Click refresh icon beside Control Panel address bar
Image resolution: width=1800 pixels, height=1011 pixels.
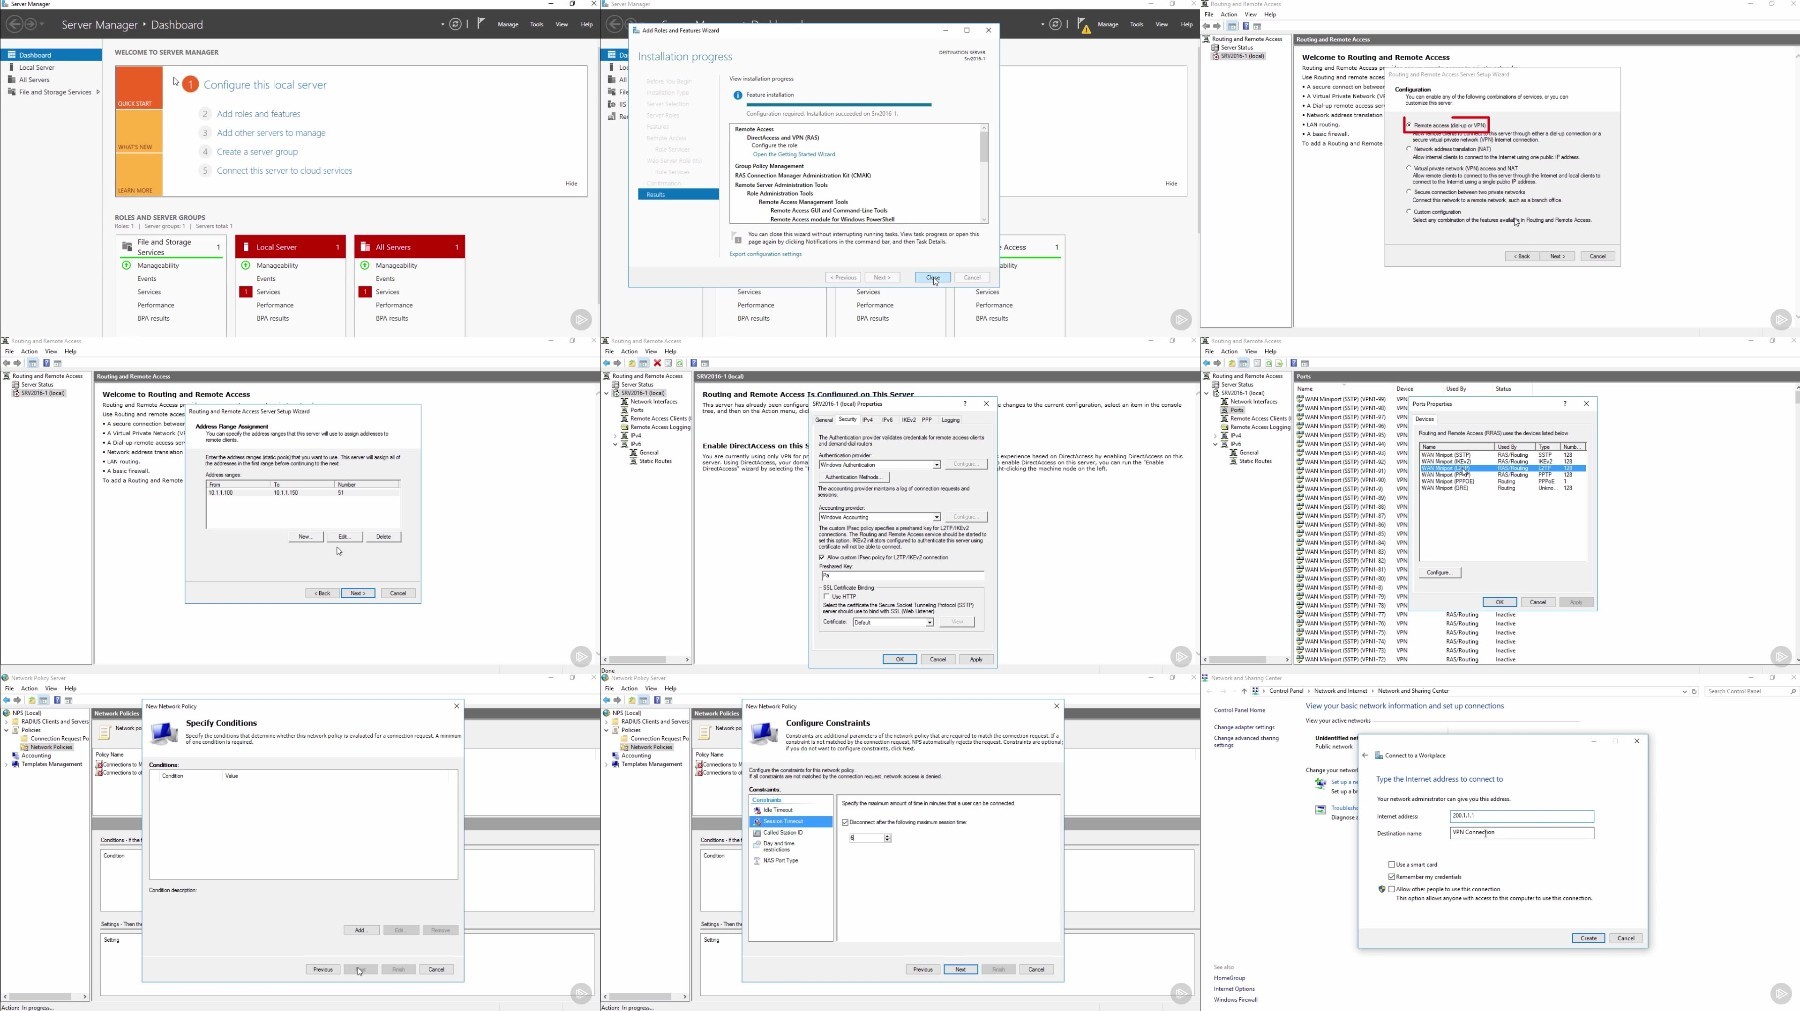click(x=1694, y=691)
